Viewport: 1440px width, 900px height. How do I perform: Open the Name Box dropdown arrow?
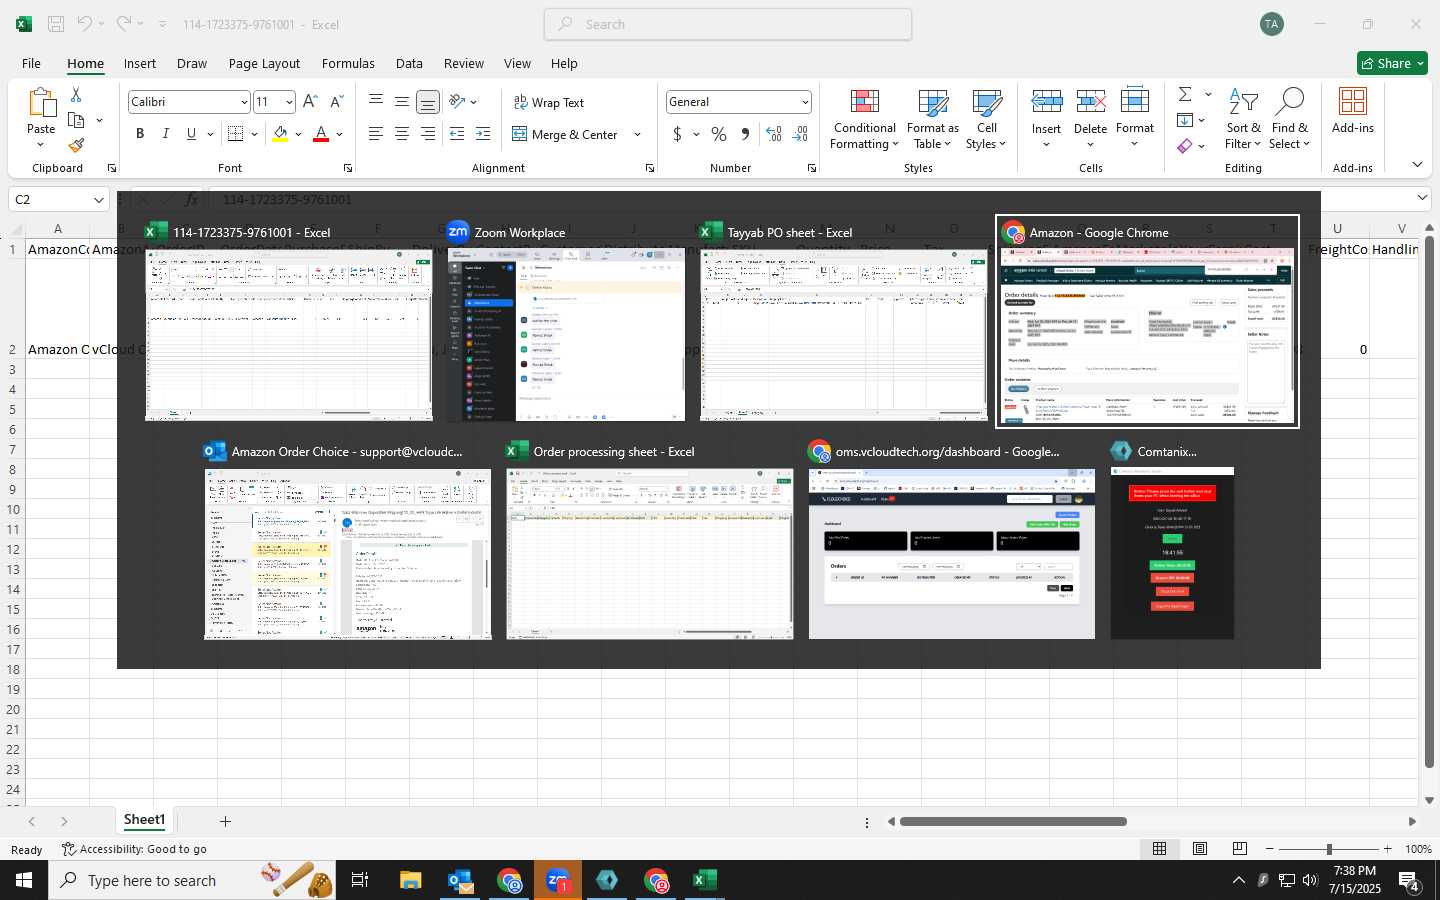pos(98,200)
